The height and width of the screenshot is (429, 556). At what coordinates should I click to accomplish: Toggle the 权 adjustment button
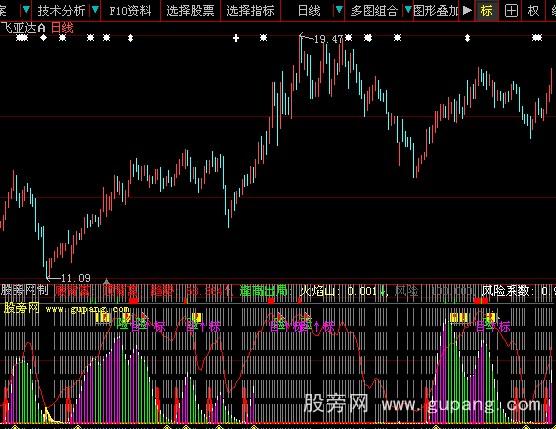[x=533, y=11]
